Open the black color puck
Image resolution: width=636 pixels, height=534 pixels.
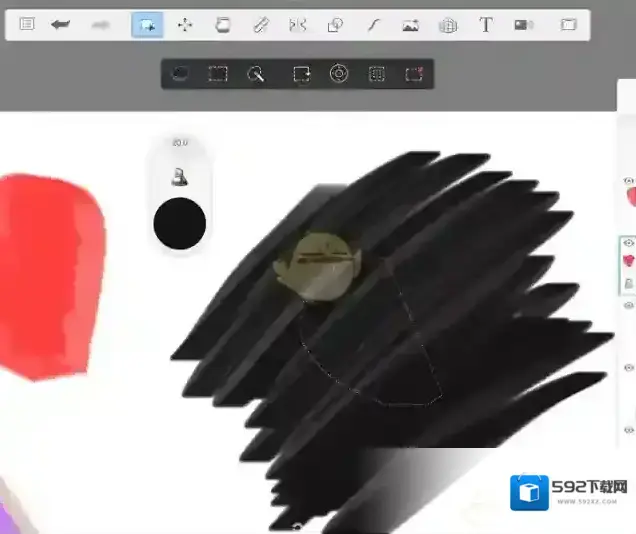[180, 223]
